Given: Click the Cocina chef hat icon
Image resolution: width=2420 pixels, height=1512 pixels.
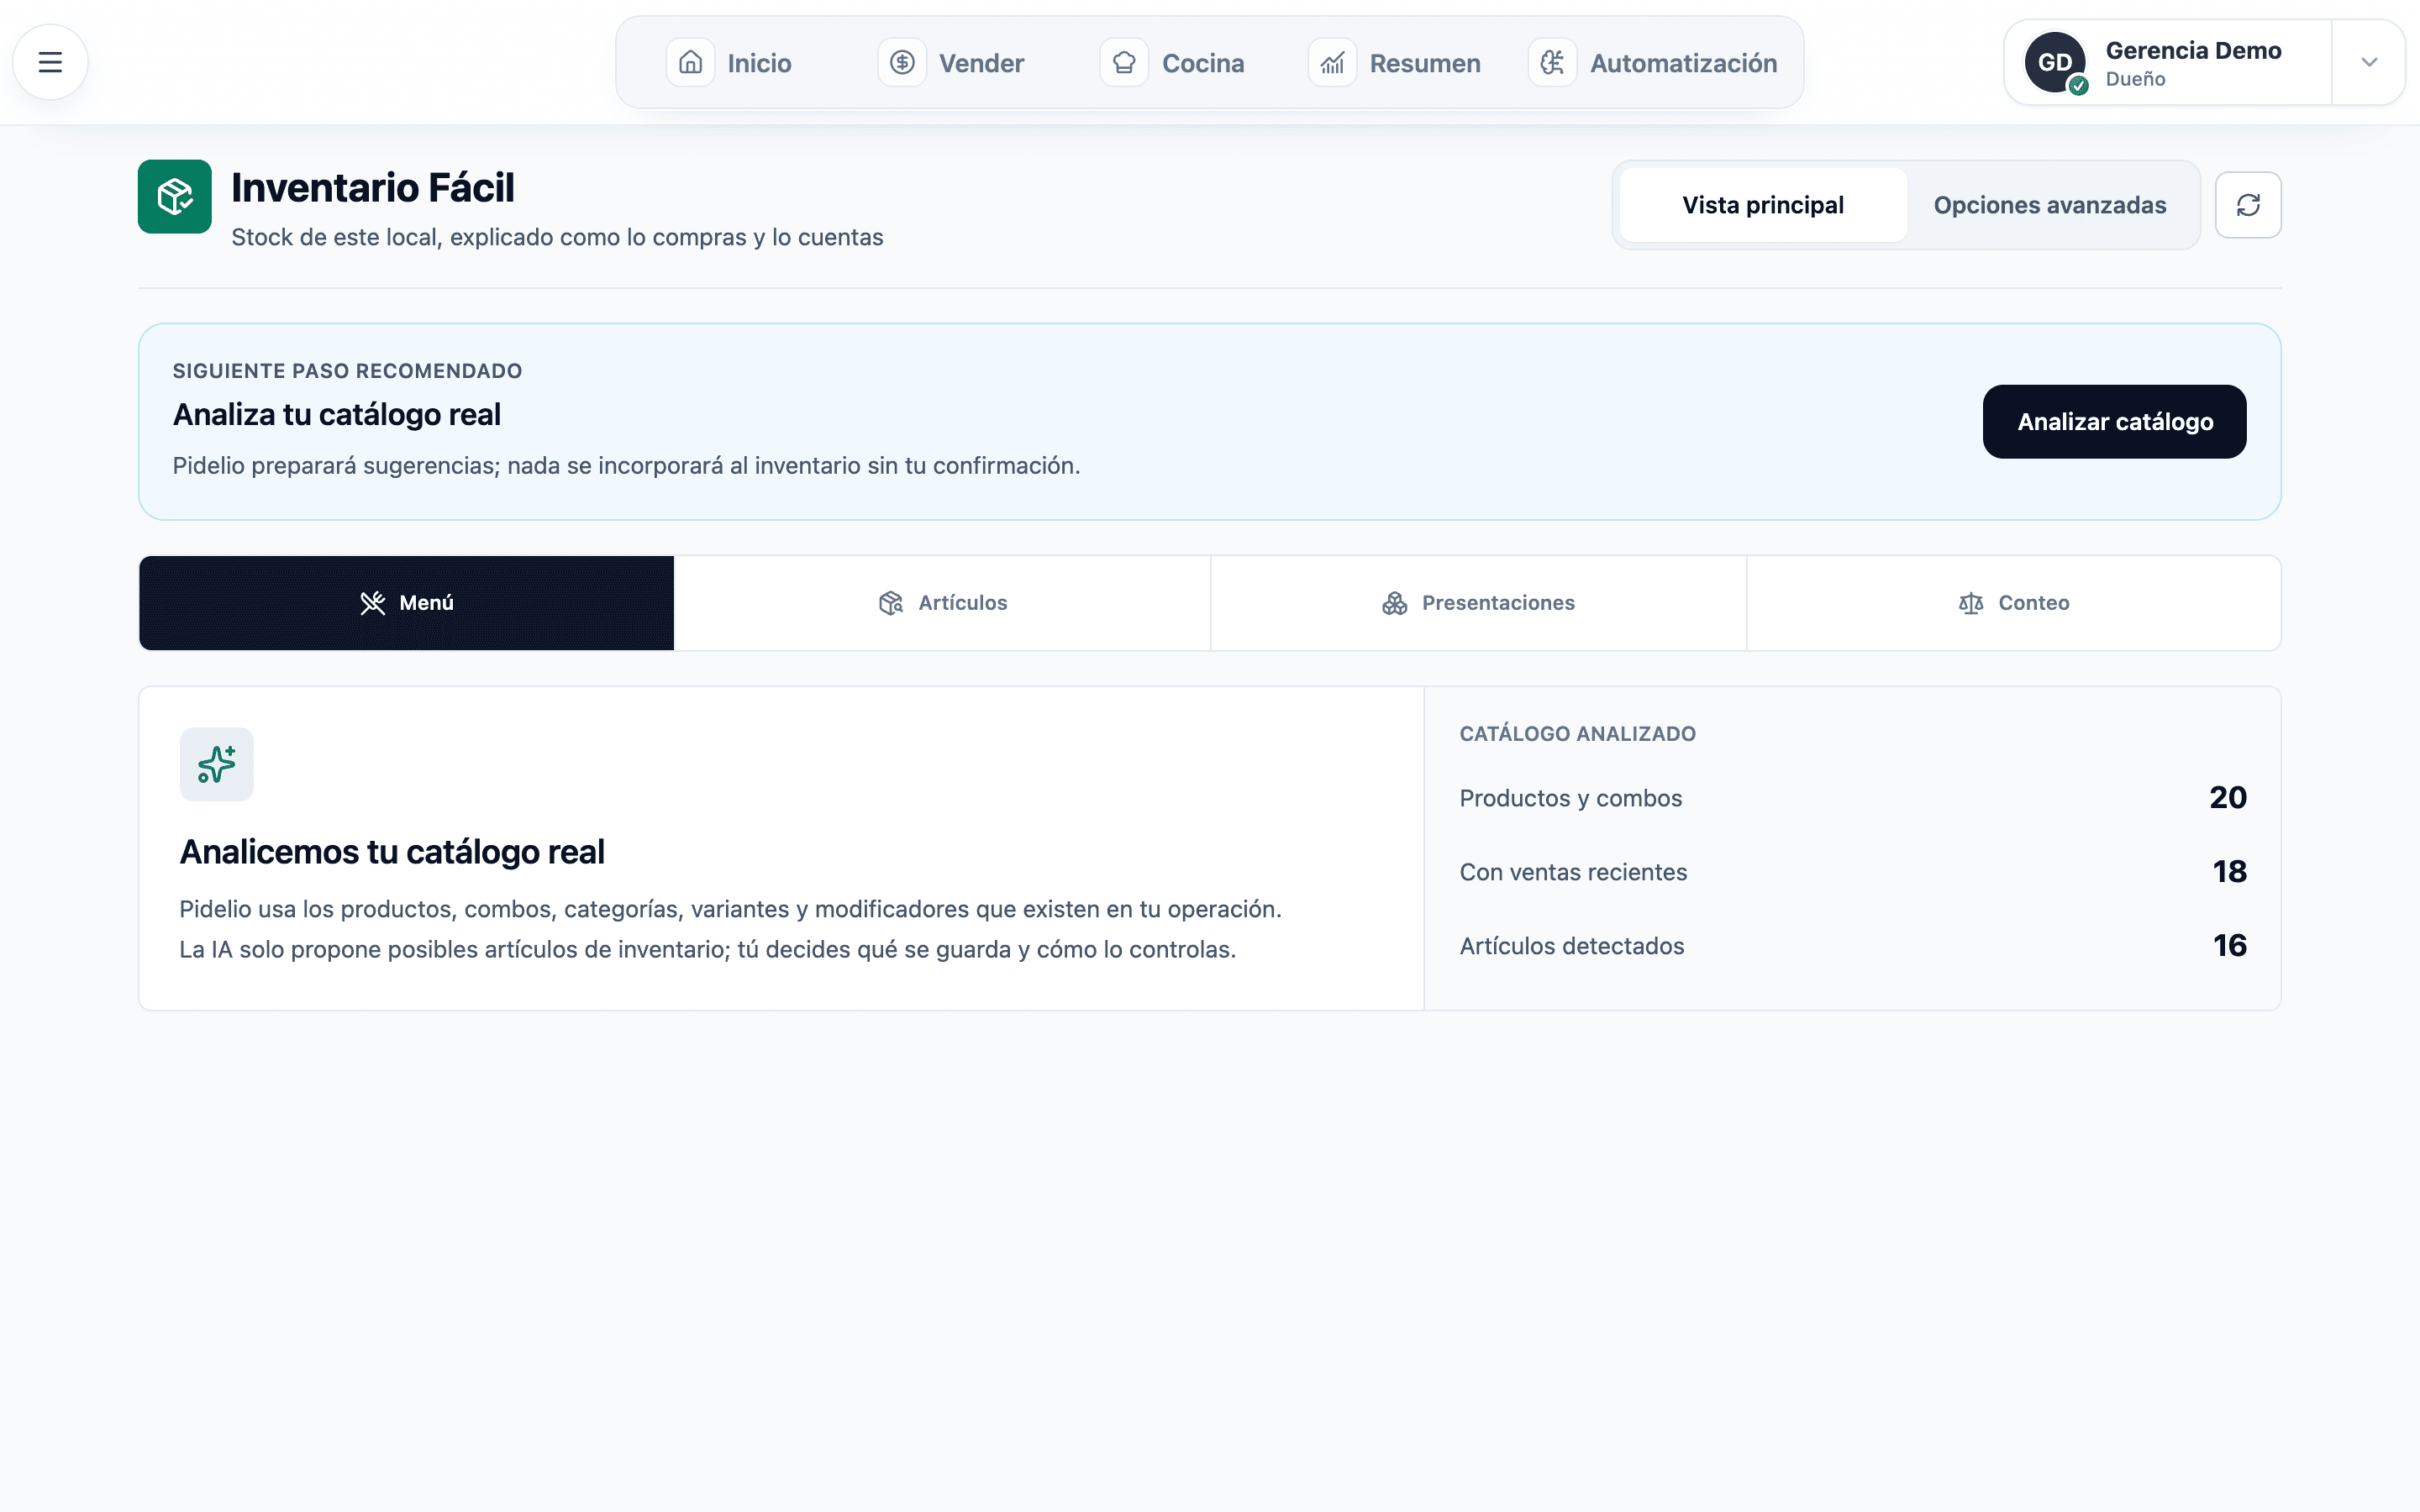Looking at the screenshot, I should click(1124, 63).
